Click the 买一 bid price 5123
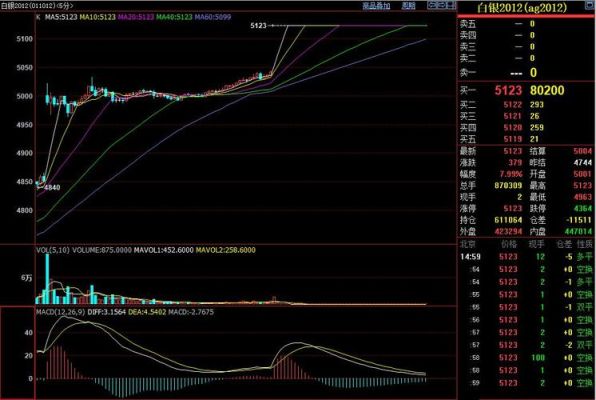 click(x=508, y=90)
